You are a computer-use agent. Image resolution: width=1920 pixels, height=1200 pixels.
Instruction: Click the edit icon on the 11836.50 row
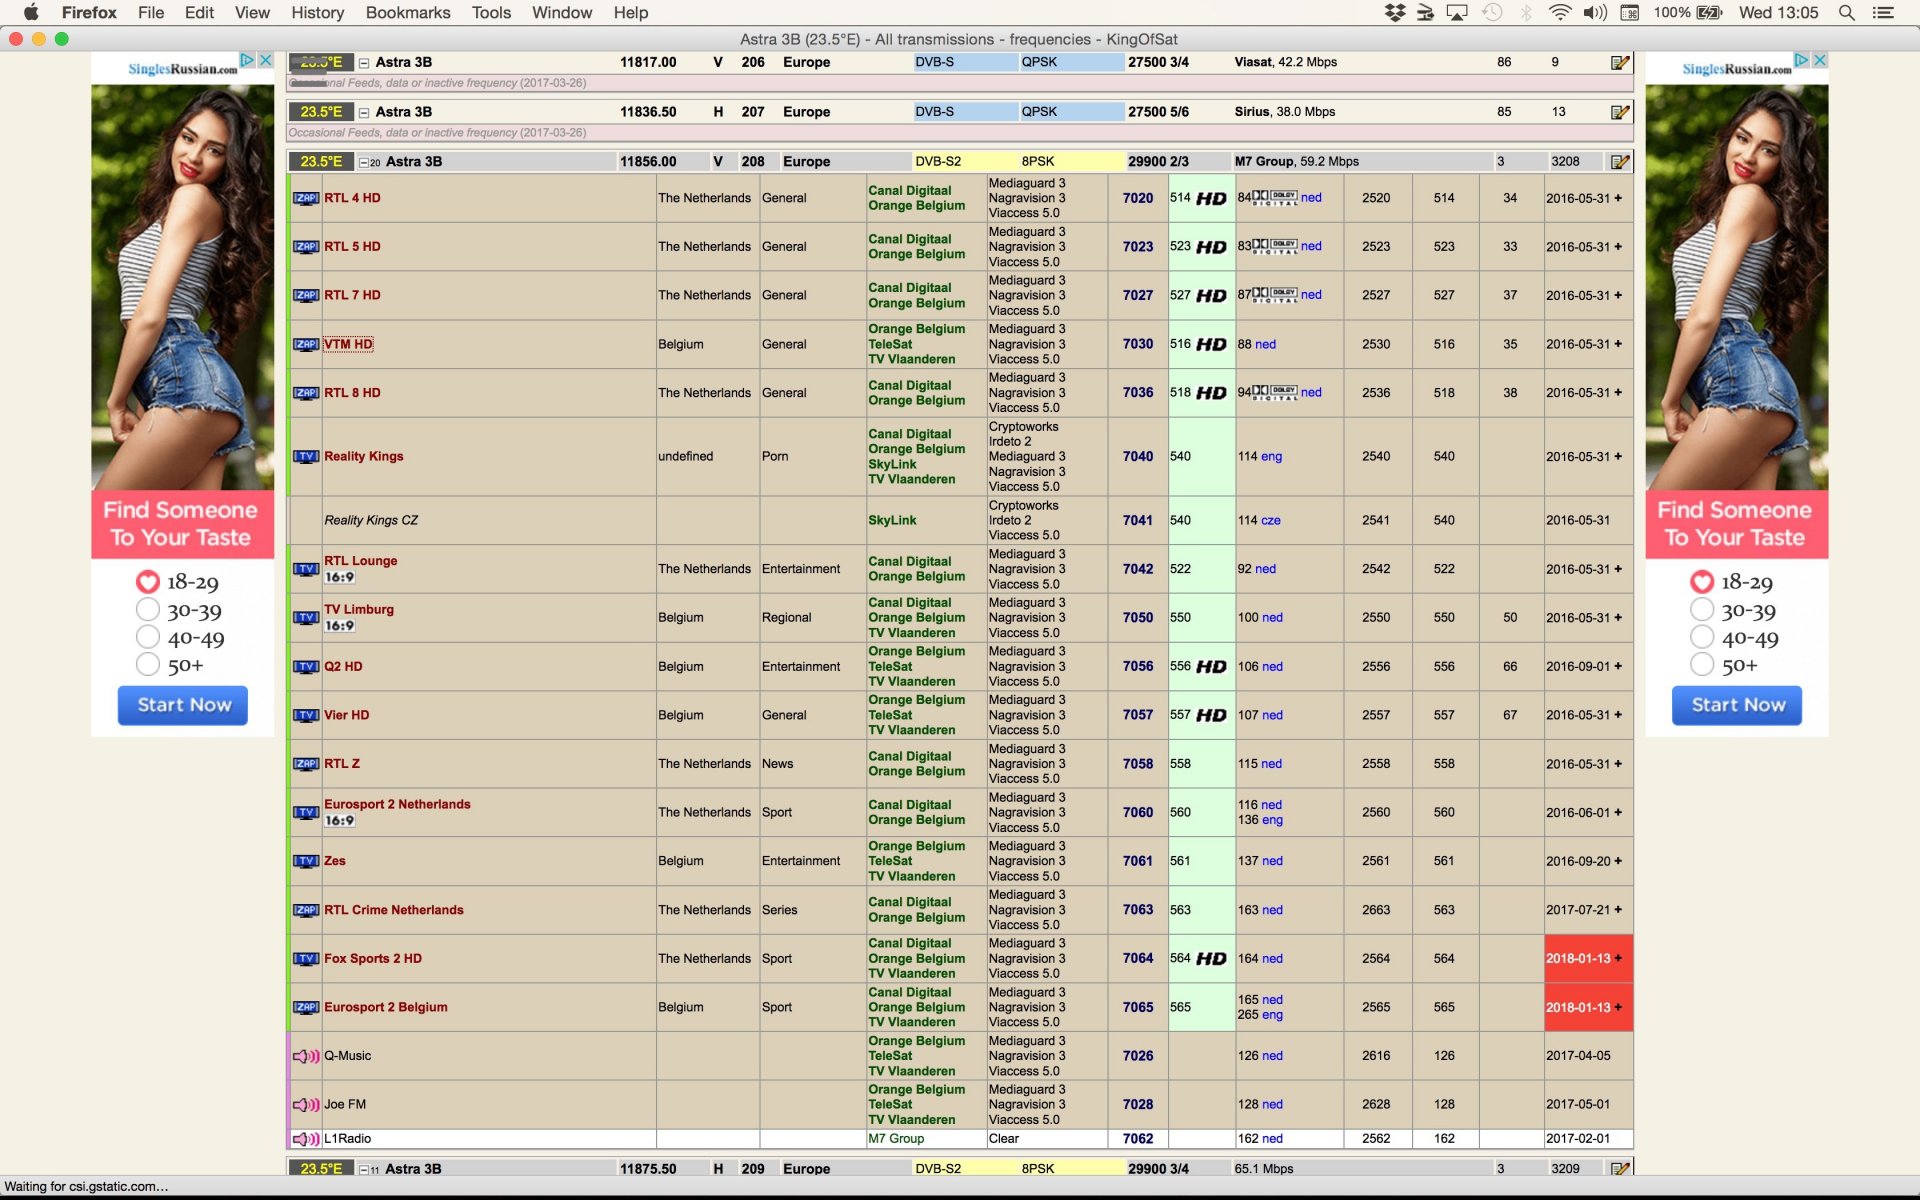[1620, 112]
